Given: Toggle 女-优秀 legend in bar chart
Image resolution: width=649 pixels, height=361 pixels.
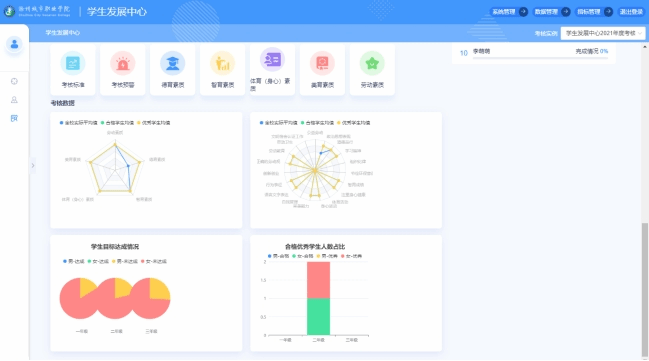Looking at the screenshot, I should click(x=351, y=256).
